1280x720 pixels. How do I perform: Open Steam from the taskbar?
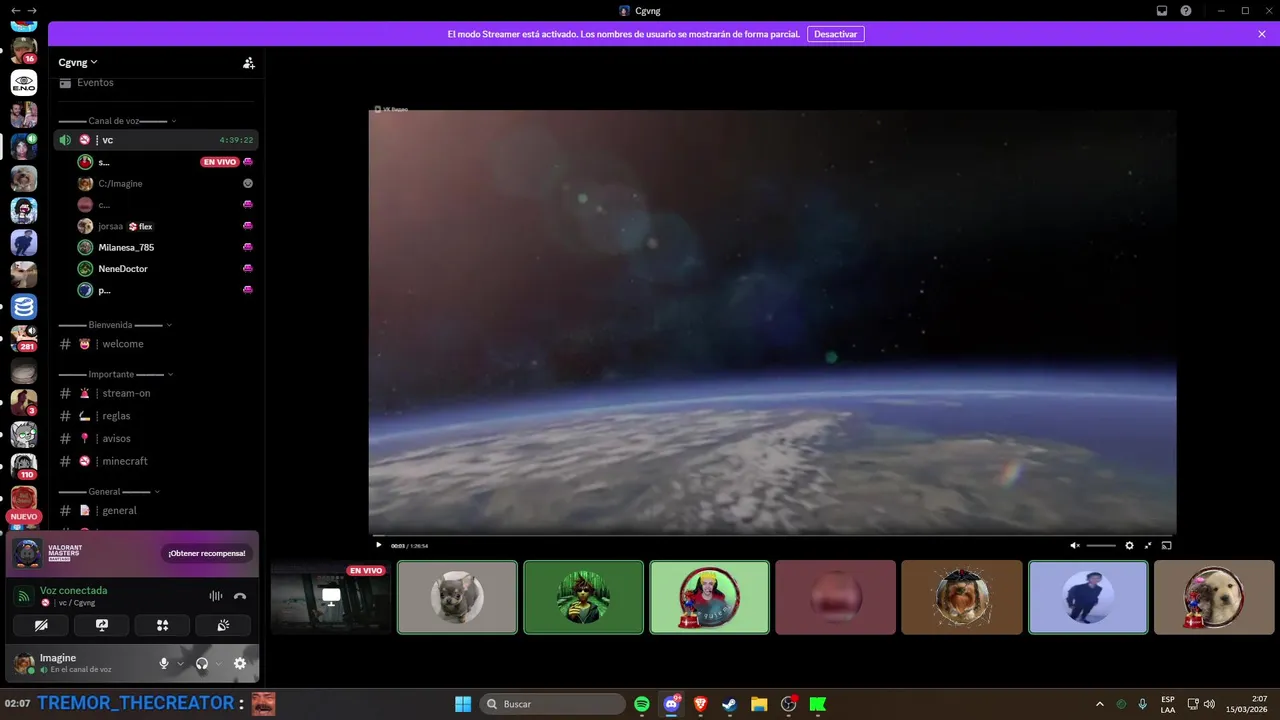tap(729, 704)
